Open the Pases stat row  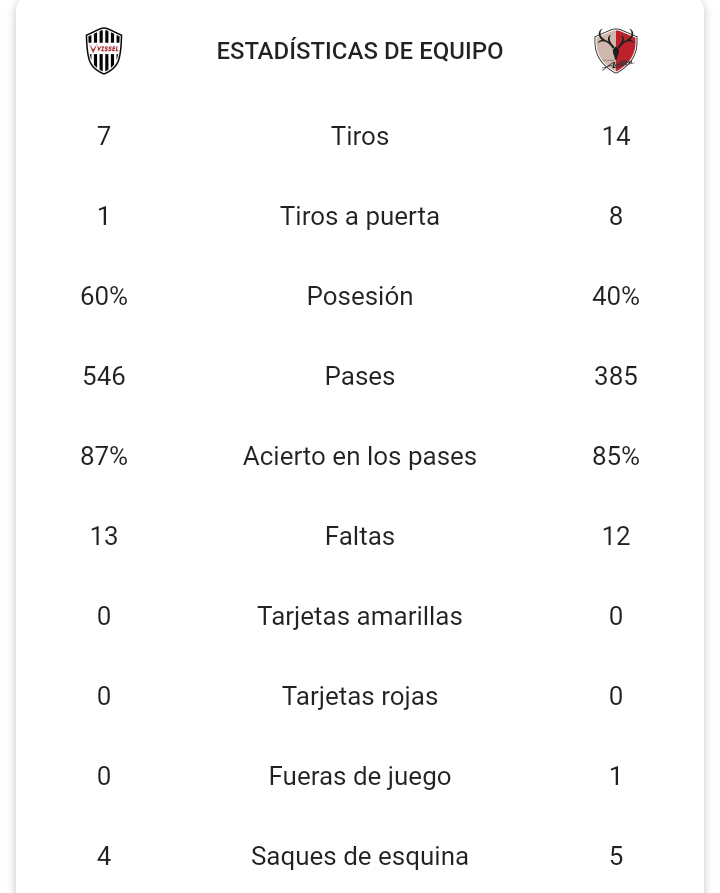pos(360,376)
